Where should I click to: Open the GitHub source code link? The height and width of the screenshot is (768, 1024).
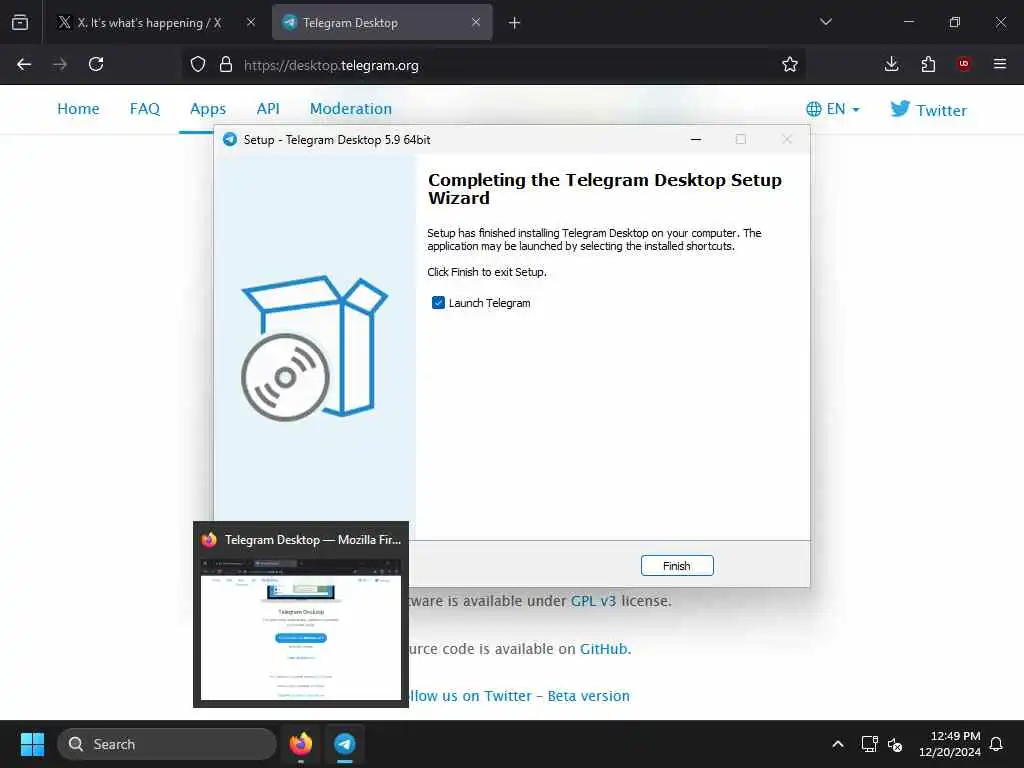click(x=604, y=649)
